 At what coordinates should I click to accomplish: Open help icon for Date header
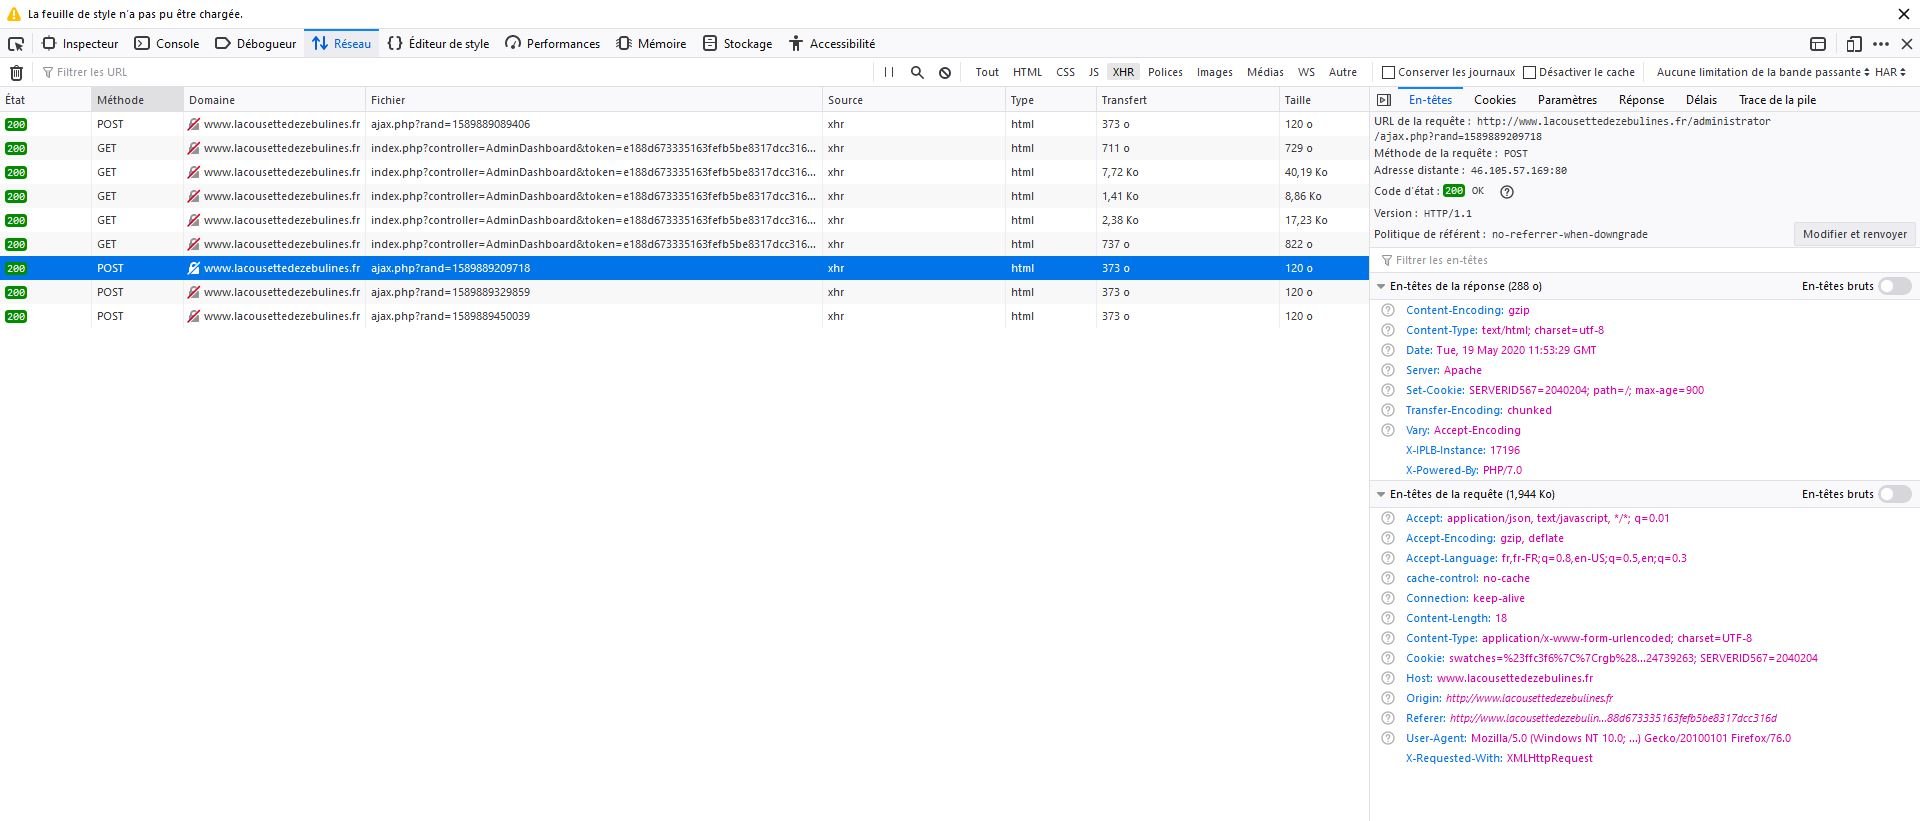click(1388, 350)
